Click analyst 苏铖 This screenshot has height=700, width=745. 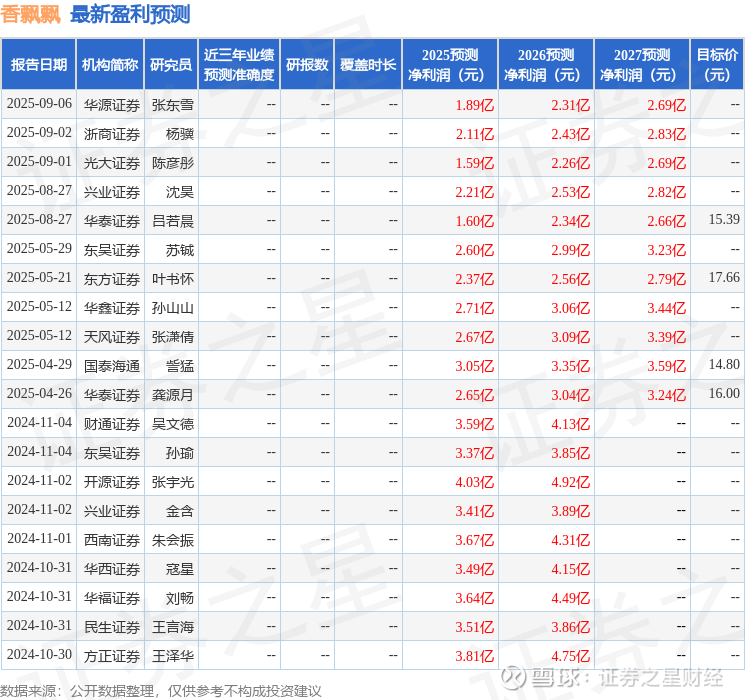pyautogui.click(x=180, y=250)
